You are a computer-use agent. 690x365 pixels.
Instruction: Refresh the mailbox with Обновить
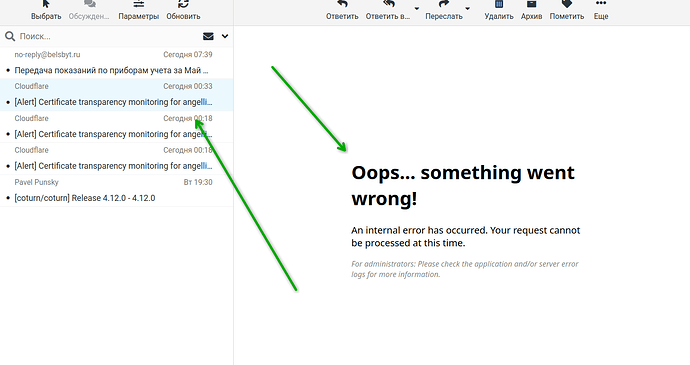click(x=183, y=10)
